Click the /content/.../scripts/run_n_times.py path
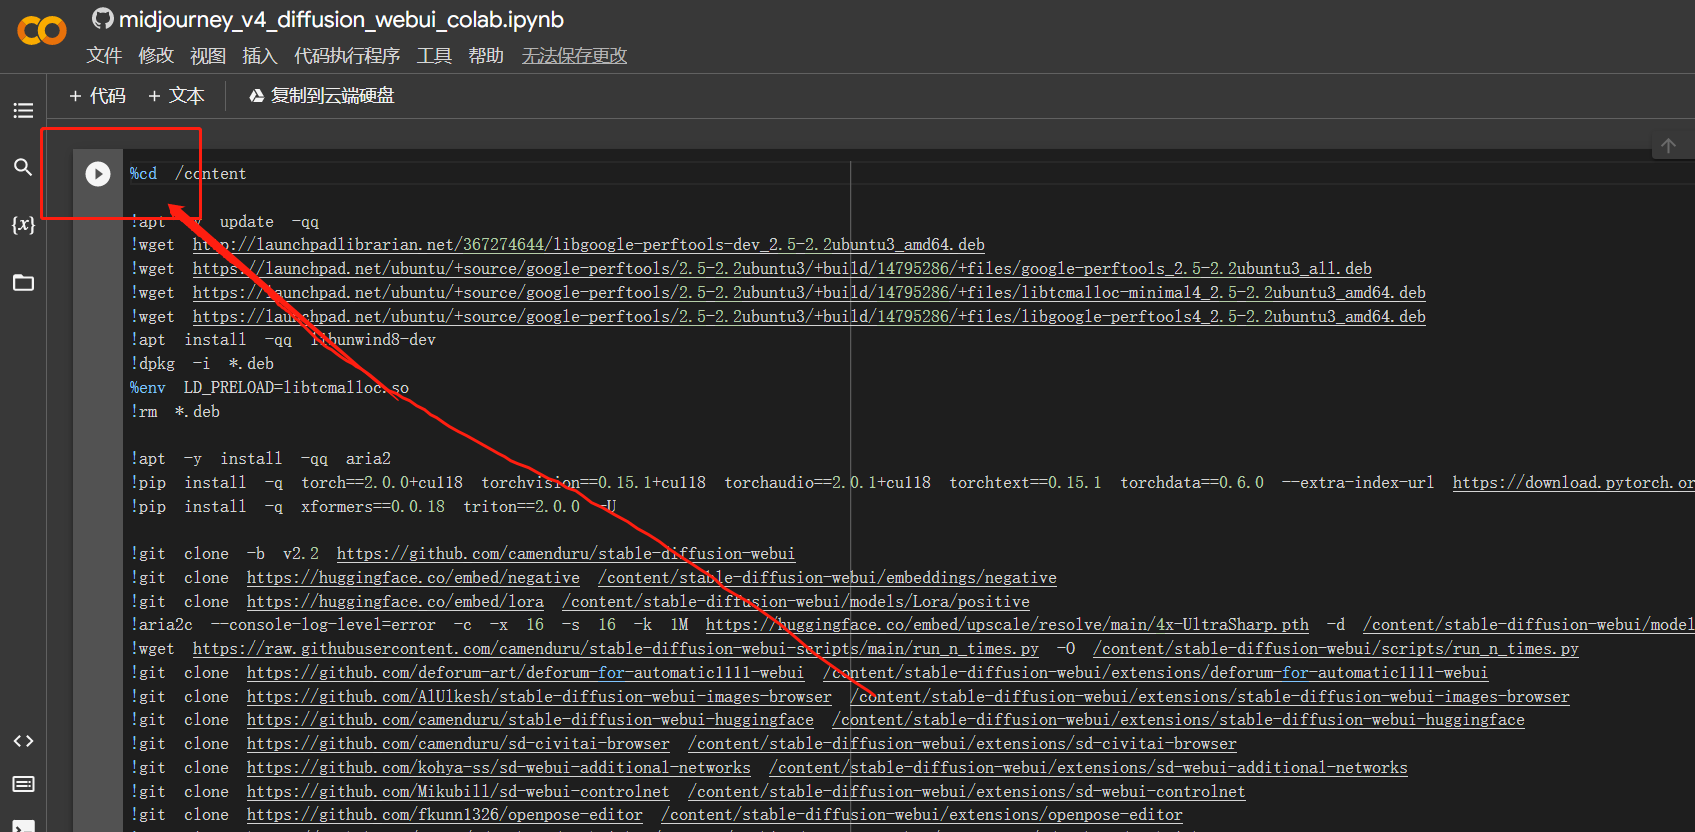The height and width of the screenshot is (832, 1695). tap(1336, 649)
